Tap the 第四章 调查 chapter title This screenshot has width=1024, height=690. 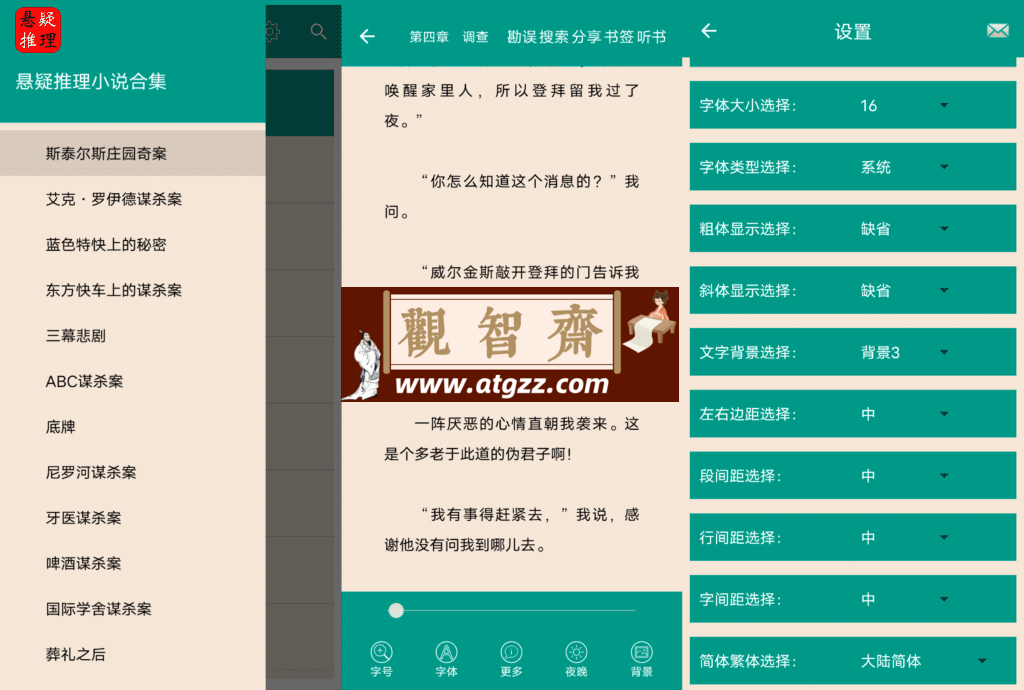point(449,37)
